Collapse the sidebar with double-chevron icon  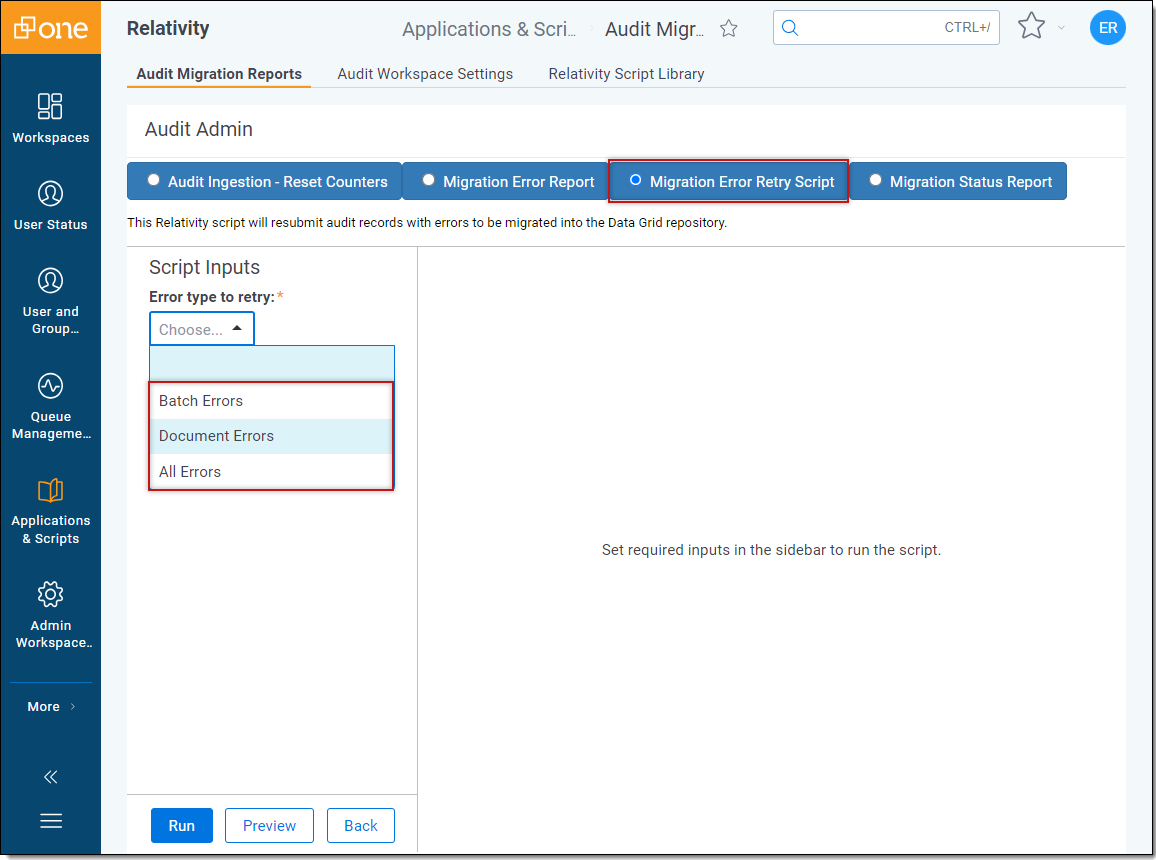click(x=50, y=777)
